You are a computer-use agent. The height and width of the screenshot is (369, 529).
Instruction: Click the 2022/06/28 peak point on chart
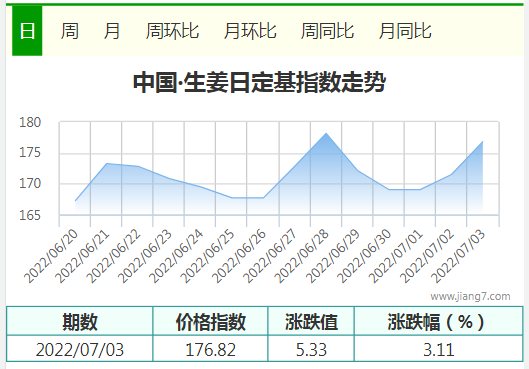point(326,134)
